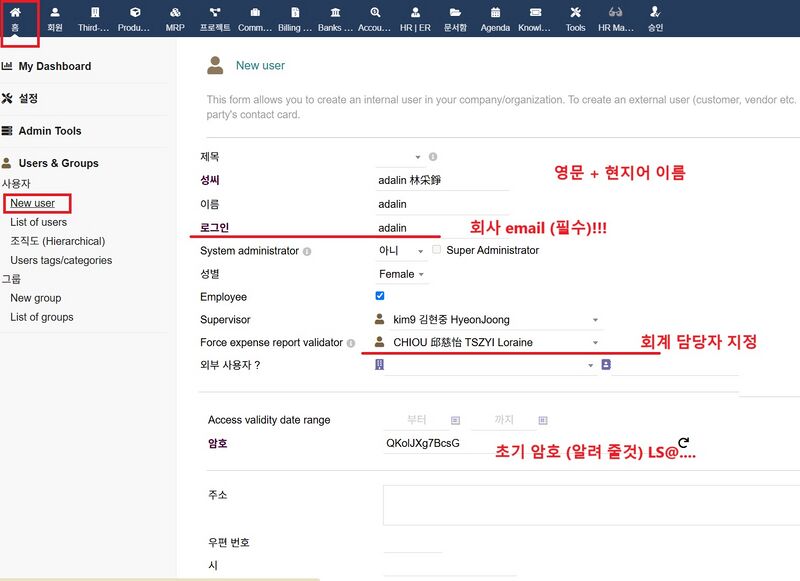Click the Agenda calendar icon

[492, 14]
